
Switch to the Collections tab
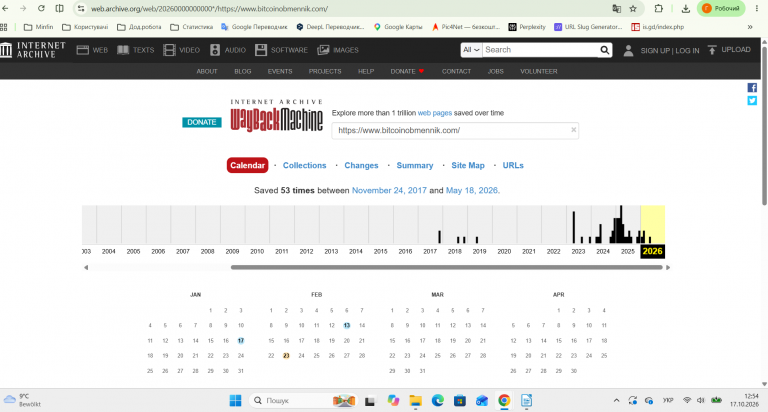[304, 166]
